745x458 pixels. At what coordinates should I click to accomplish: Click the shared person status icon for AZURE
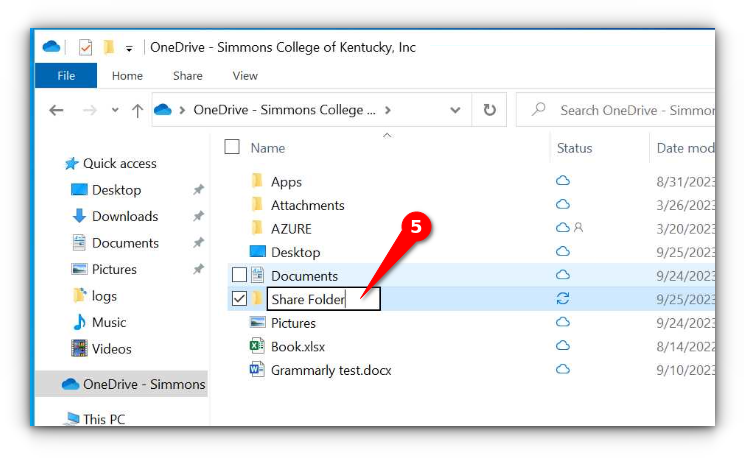(578, 228)
